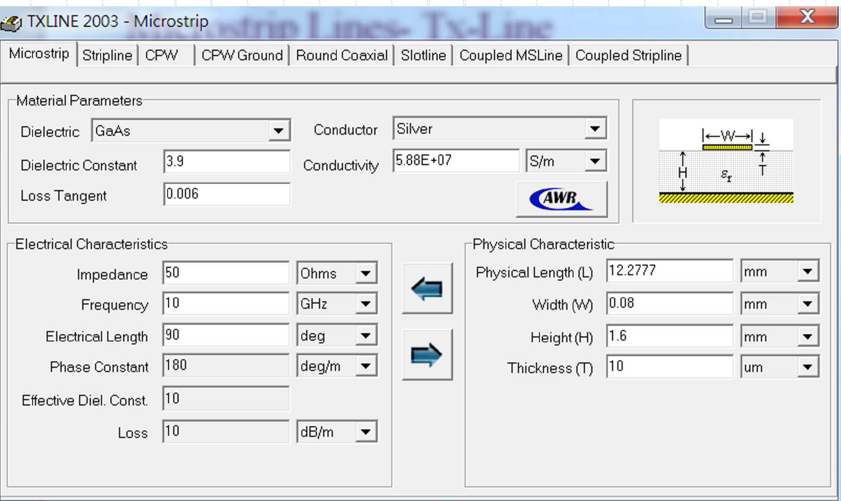Image resolution: width=841 pixels, height=501 pixels.
Task: Click the Conductivity field 5.88E+07
Action: 456,160
